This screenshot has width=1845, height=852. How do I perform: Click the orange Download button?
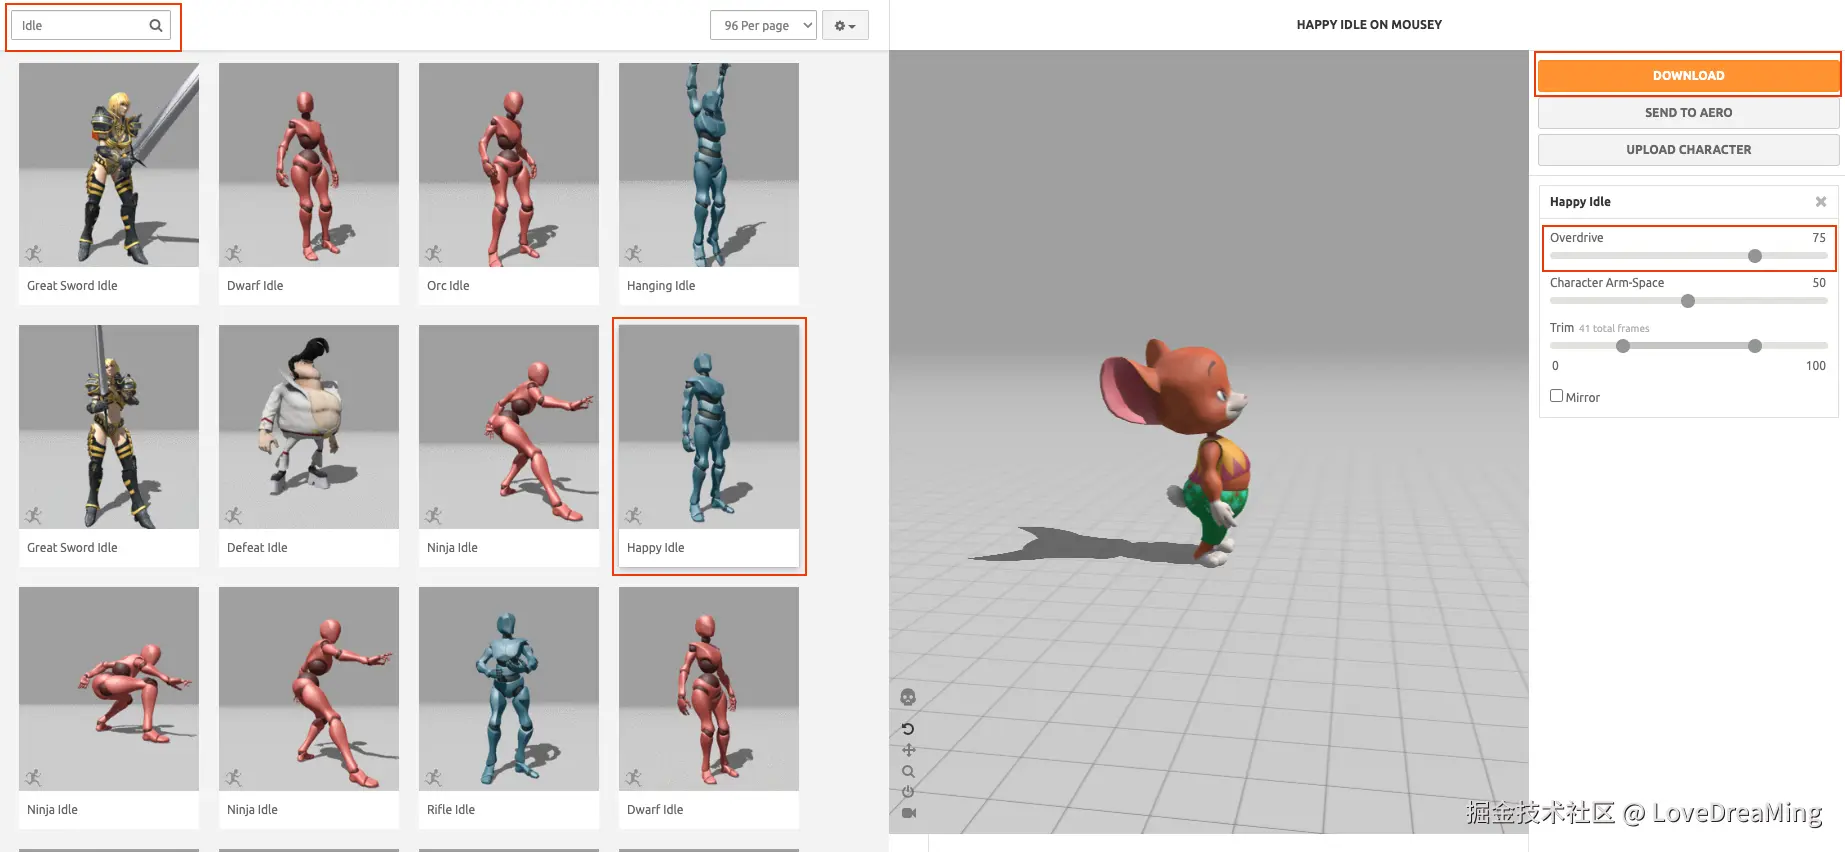(x=1688, y=76)
